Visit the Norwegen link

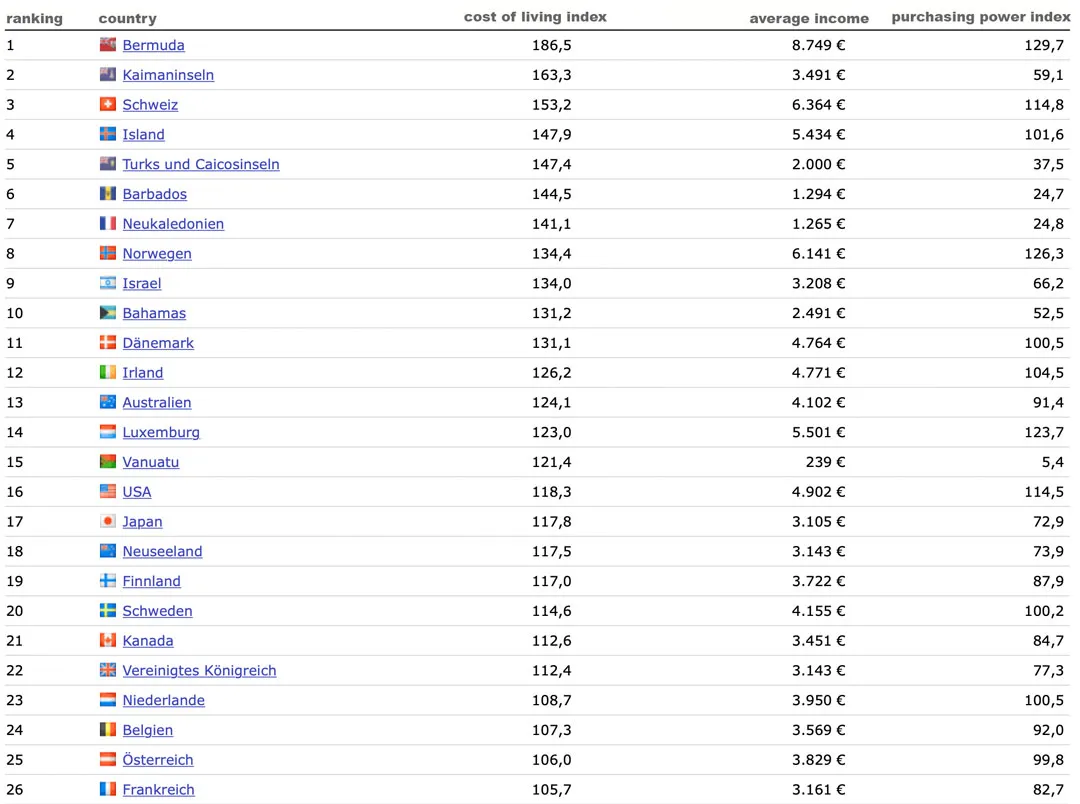tap(157, 254)
